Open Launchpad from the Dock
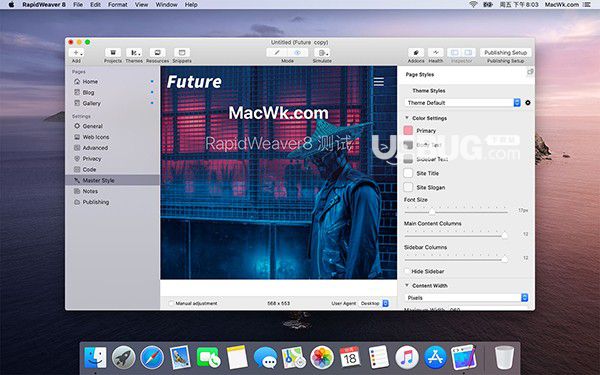The height and width of the screenshot is (375, 600). click(124, 357)
